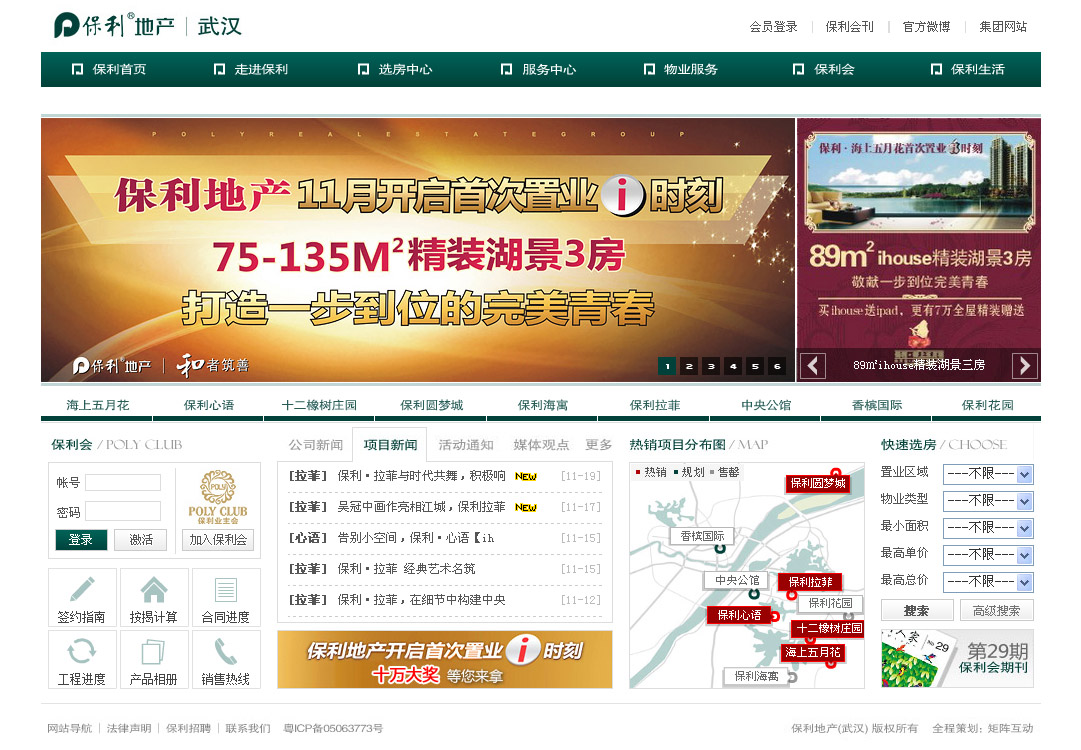Click 保利心语 marker on map
The image size is (1081, 750).
740,615
